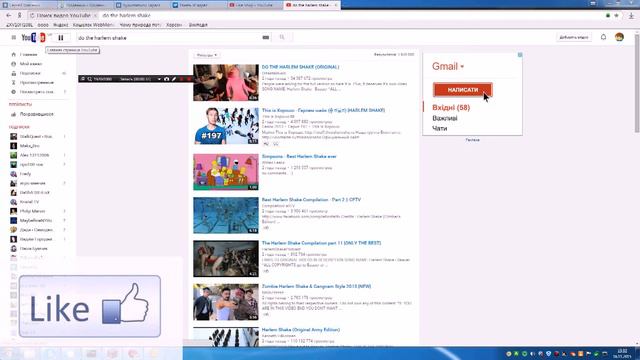The height and width of the screenshot is (360, 640).
Task: Open the browser downloads arrow icon
Action: coord(631,16)
